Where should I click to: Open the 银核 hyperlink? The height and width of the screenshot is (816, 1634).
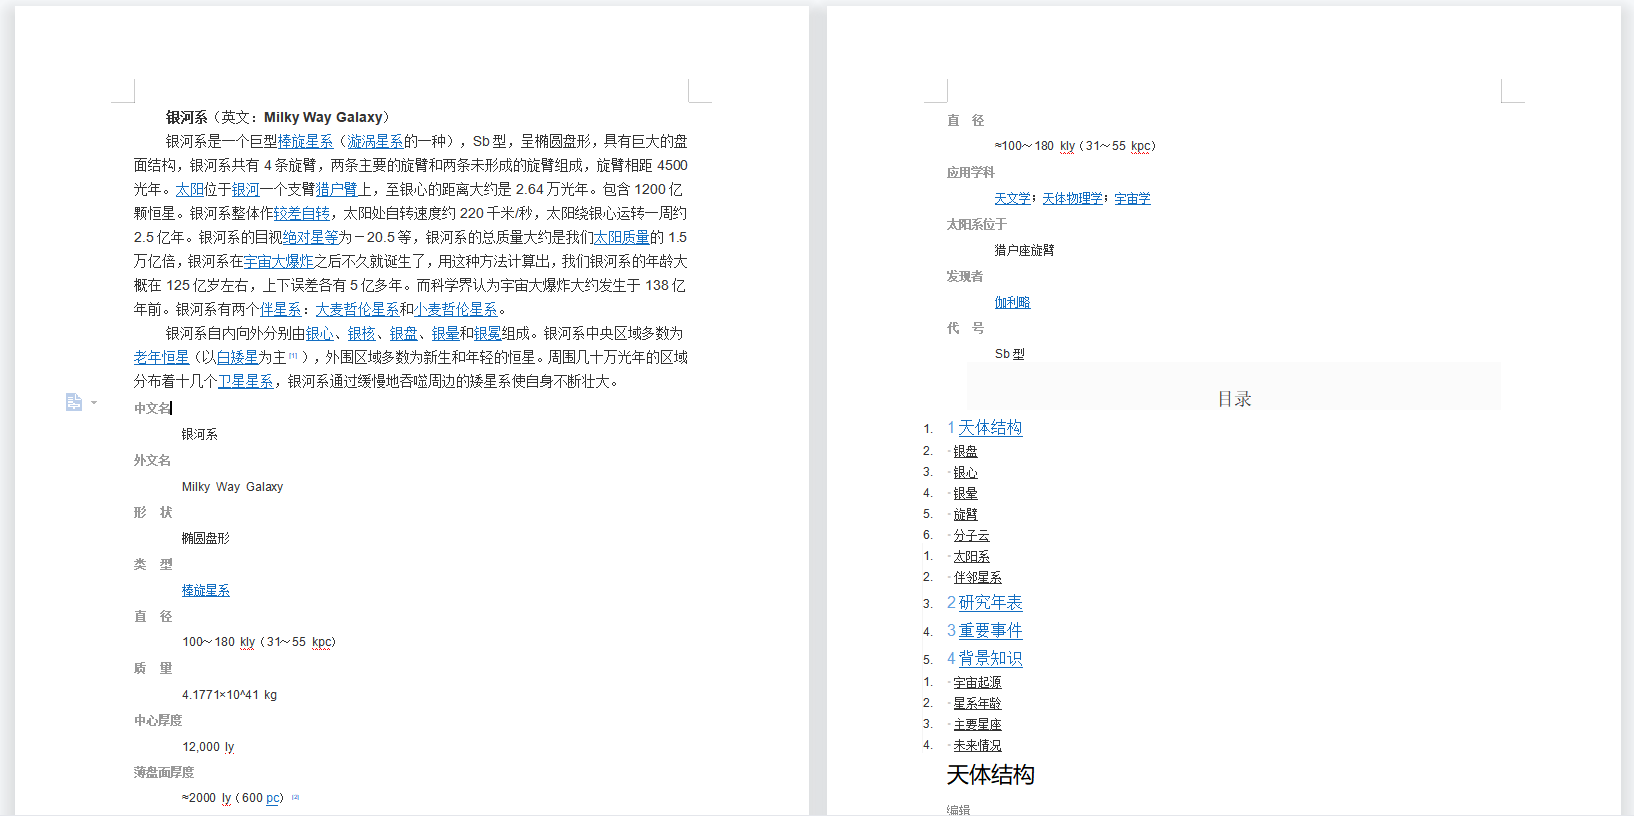click(x=361, y=334)
